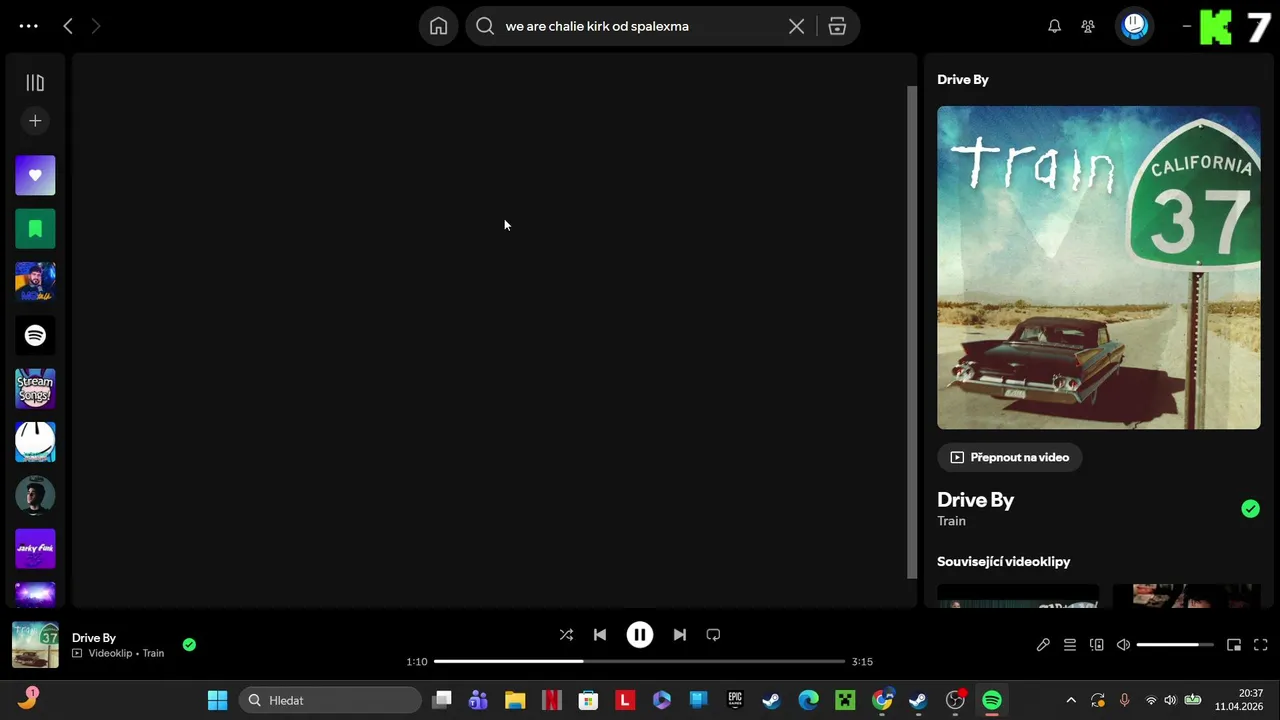Toggle saved checkmark in playback bar
The width and height of the screenshot is (1280, 720).
coord(189,645)
